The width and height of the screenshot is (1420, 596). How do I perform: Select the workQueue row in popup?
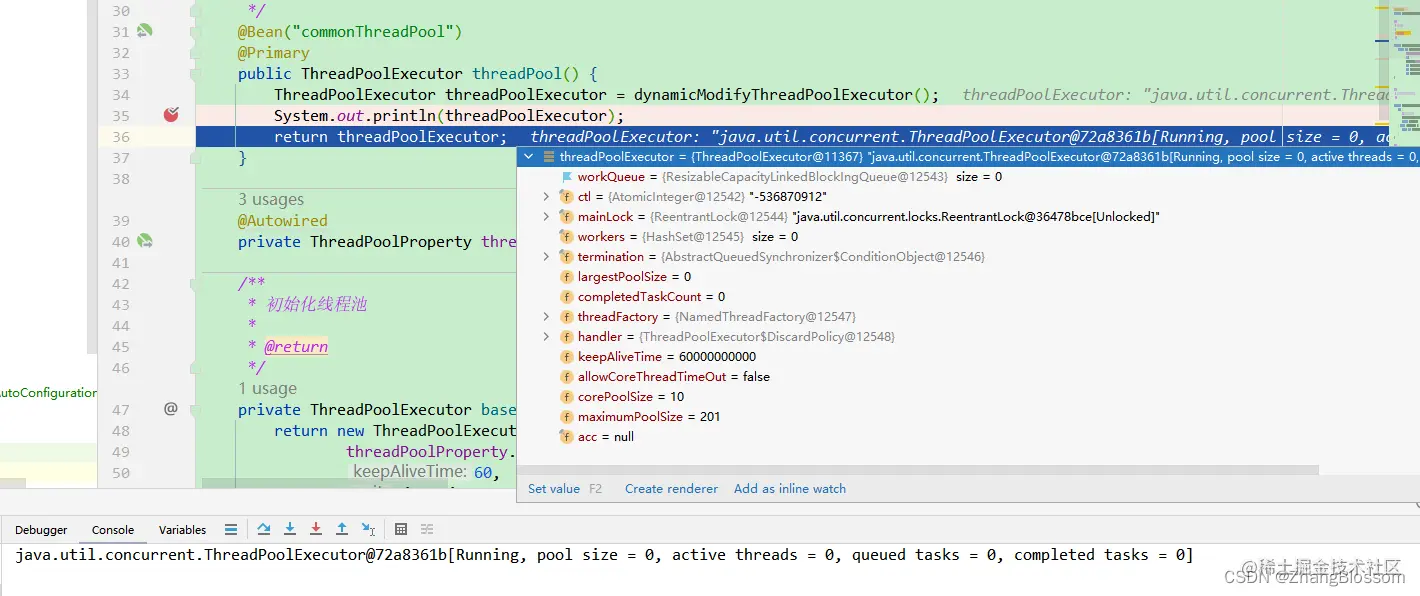point(968,177)
